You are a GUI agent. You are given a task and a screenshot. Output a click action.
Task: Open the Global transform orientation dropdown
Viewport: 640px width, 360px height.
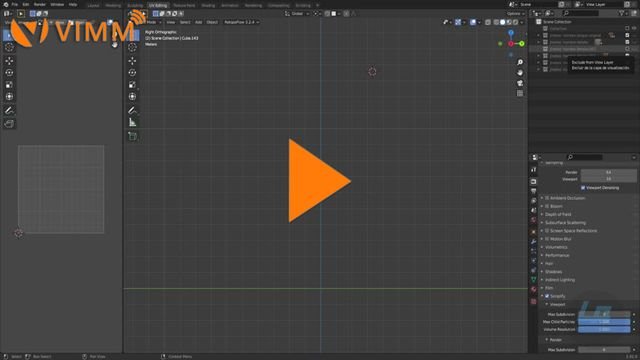(297, 13)
